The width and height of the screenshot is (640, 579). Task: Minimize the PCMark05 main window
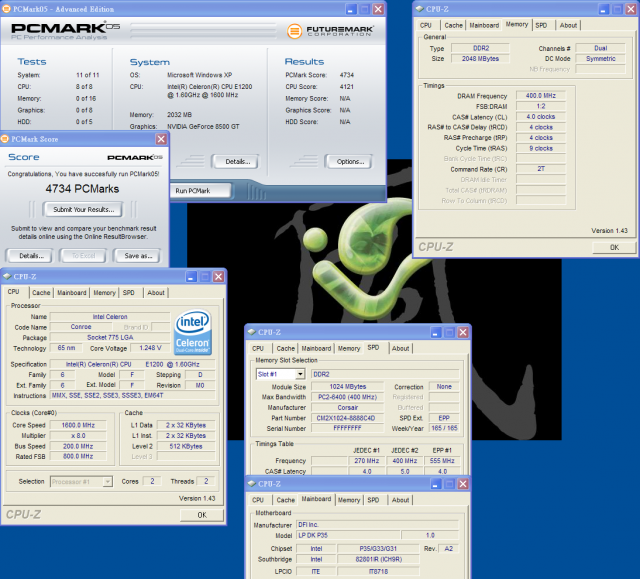[351, 9]
